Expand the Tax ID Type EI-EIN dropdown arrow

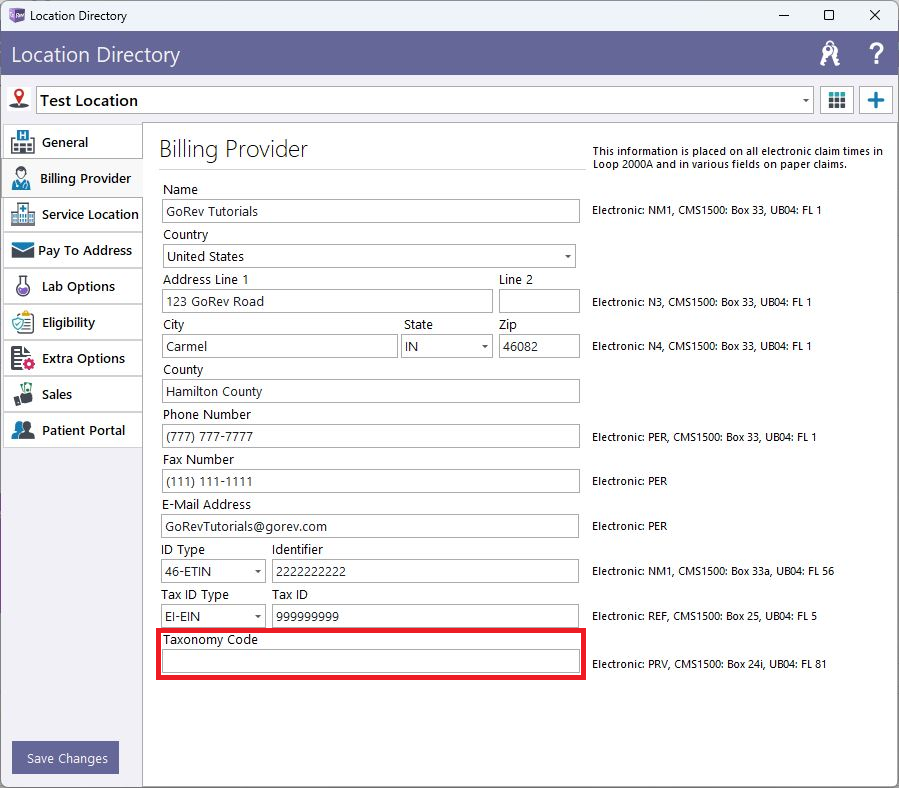257,617
